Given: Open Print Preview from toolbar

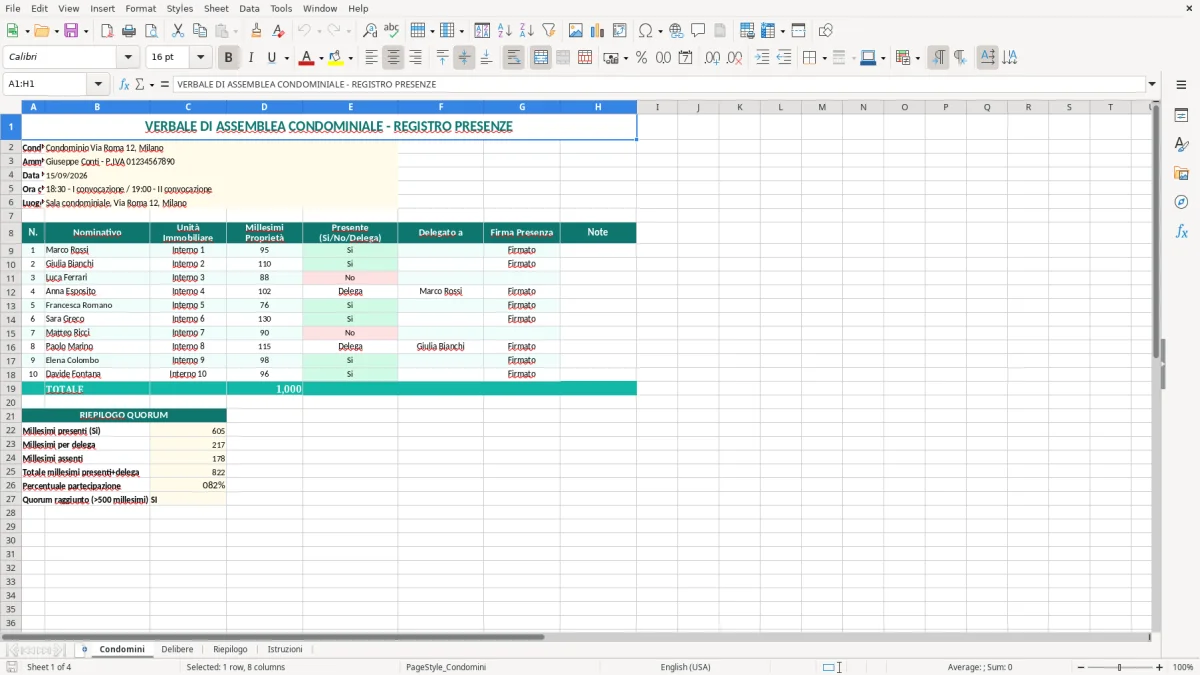Looking at the screenshot, I should [151, 31].
